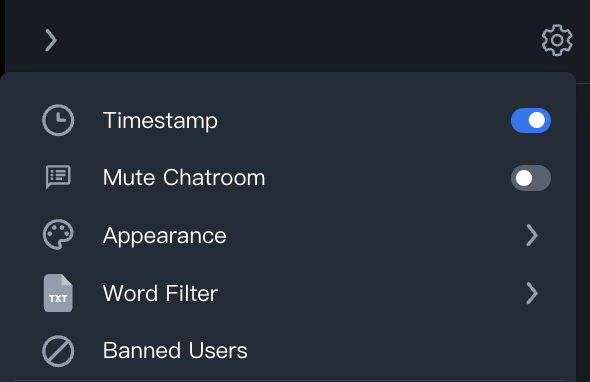Open the Word Filter menu entry
This screenshot has width=590, height=382.
[x=289, y=293]
